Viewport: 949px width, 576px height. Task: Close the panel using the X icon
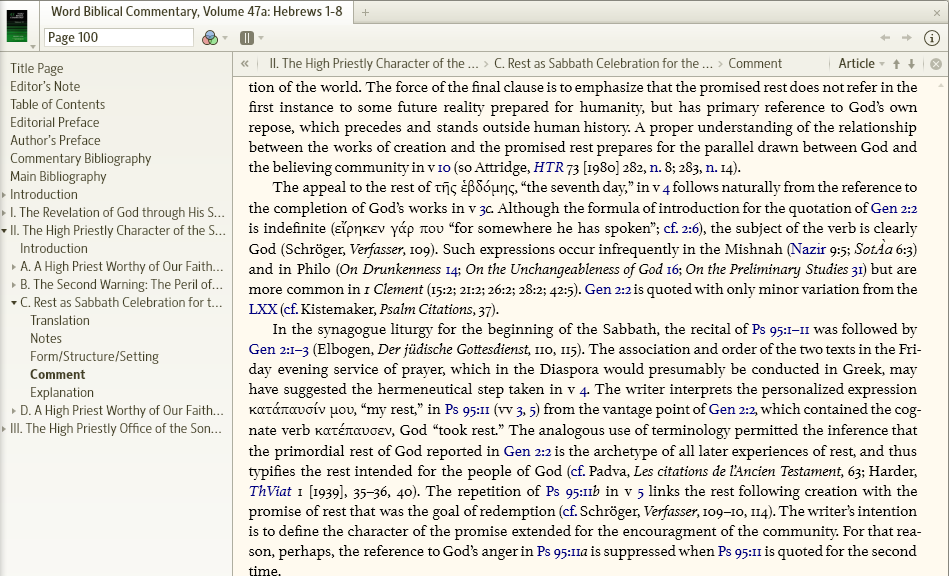(x=937, y=13)
